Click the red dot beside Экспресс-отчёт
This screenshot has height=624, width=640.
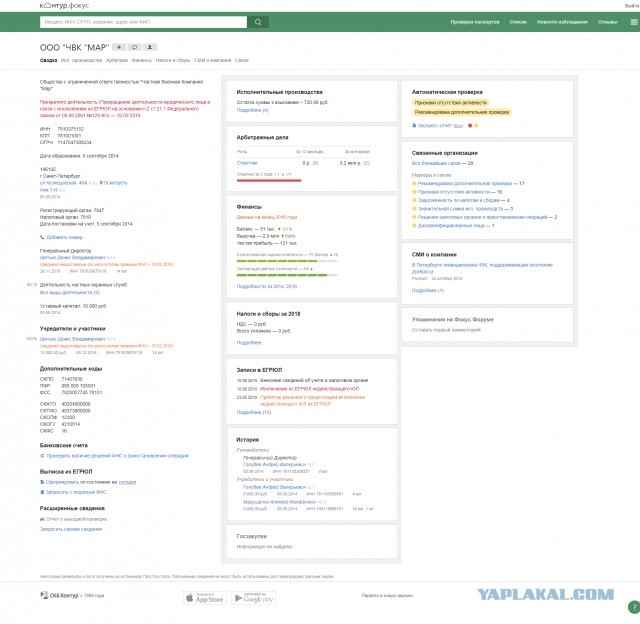[470, 126]
